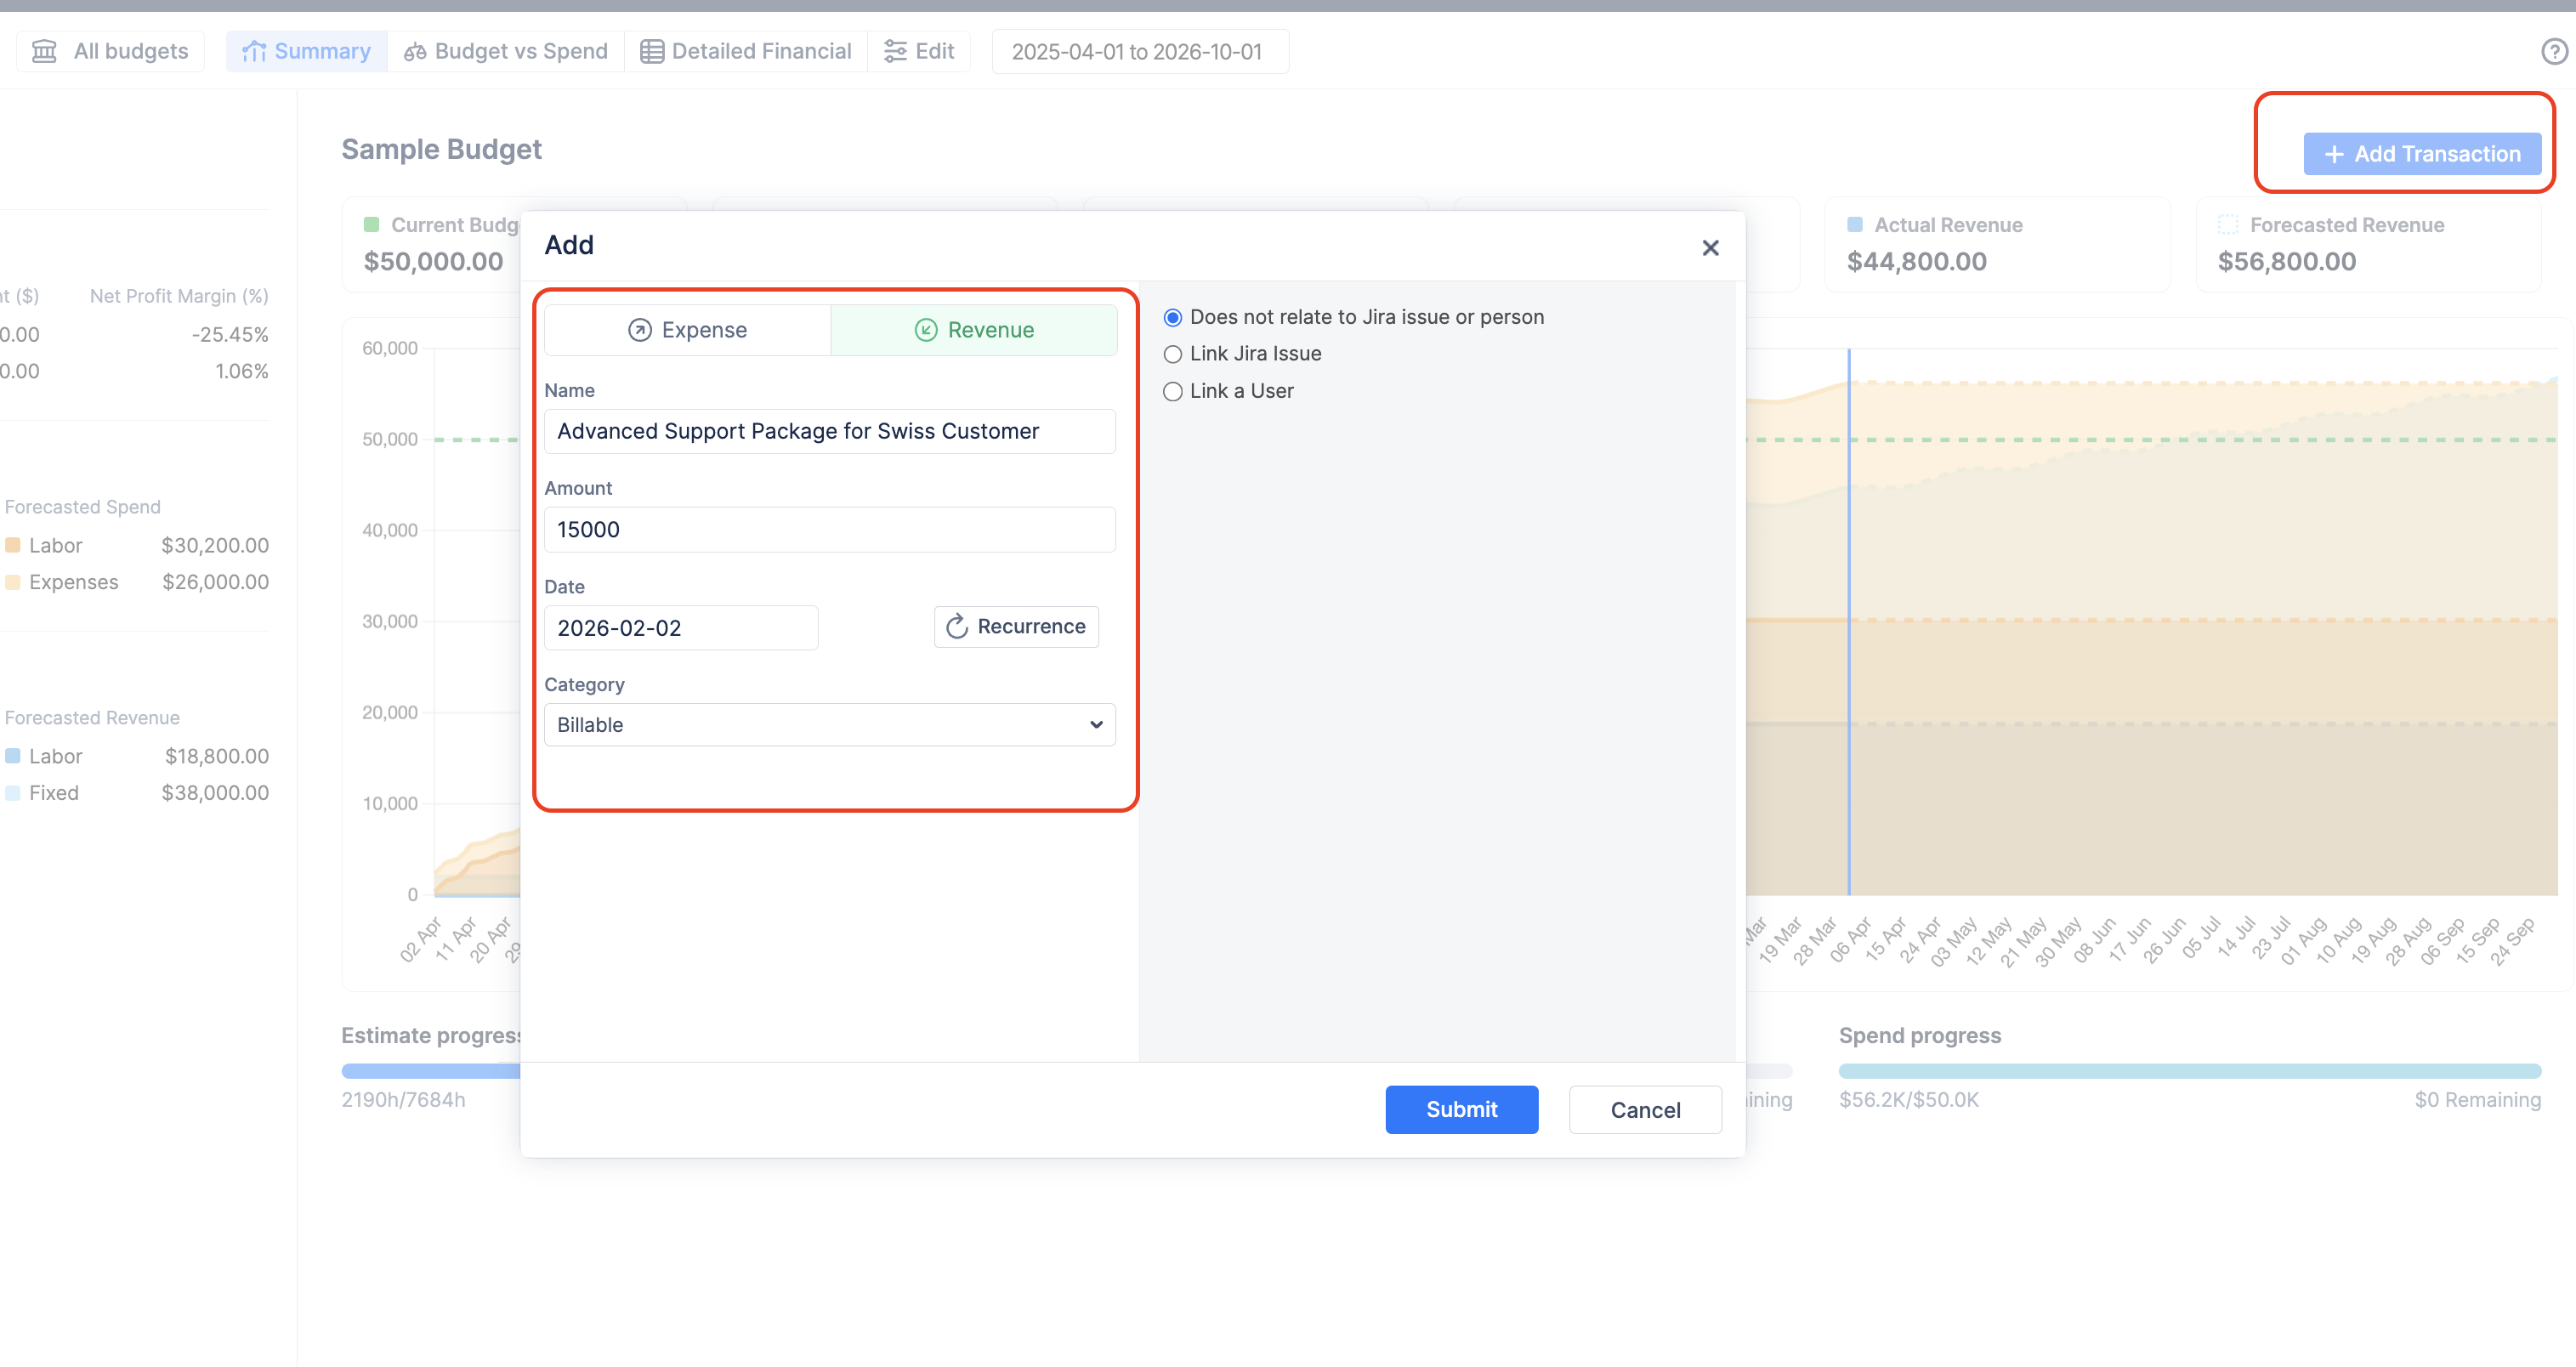The height and width of the screenshot is (1367, 2576).
Task: Click the Amount input field
Action: click(x=829, y=530)
